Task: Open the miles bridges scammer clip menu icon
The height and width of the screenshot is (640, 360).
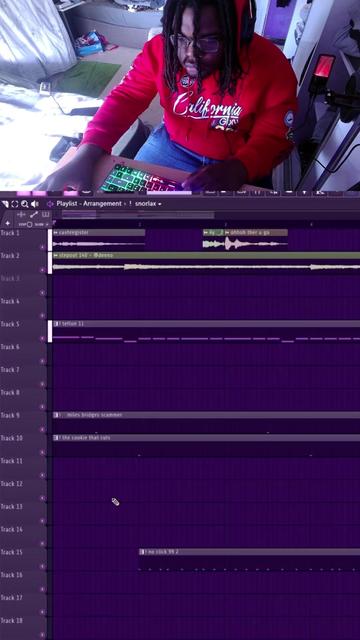Action: tap(56, 415)
